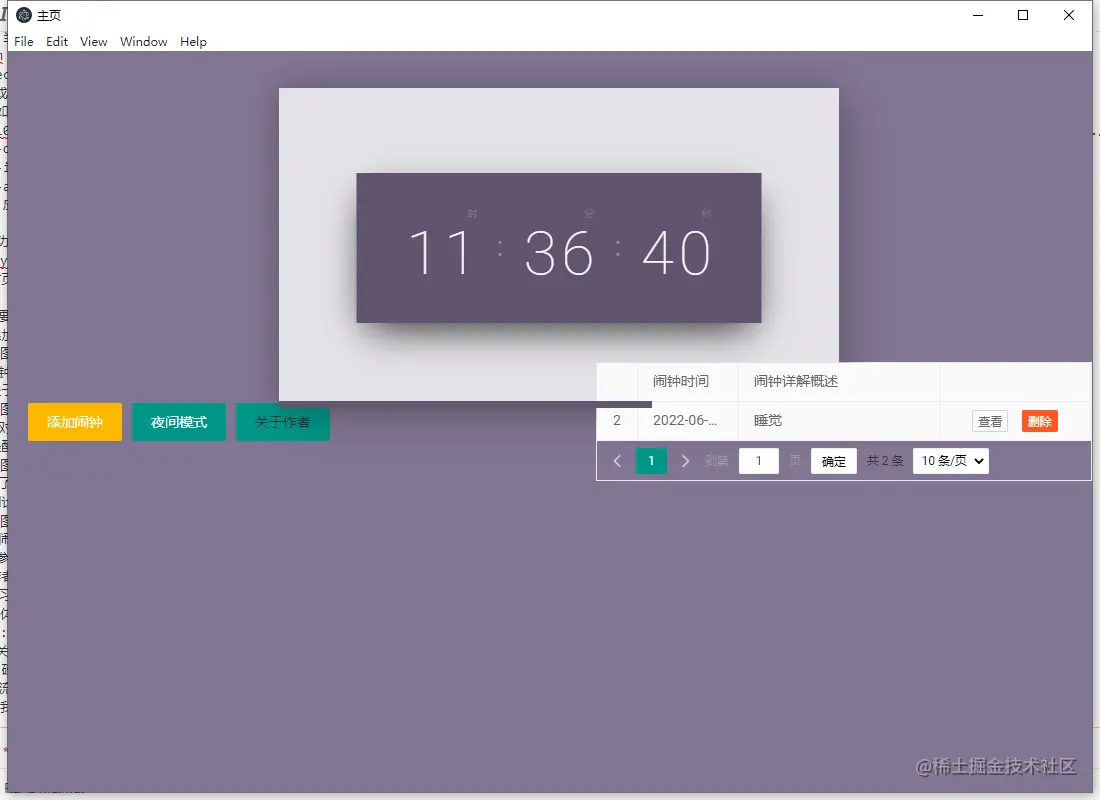Click the row number 2 cell

click(617, 420)
